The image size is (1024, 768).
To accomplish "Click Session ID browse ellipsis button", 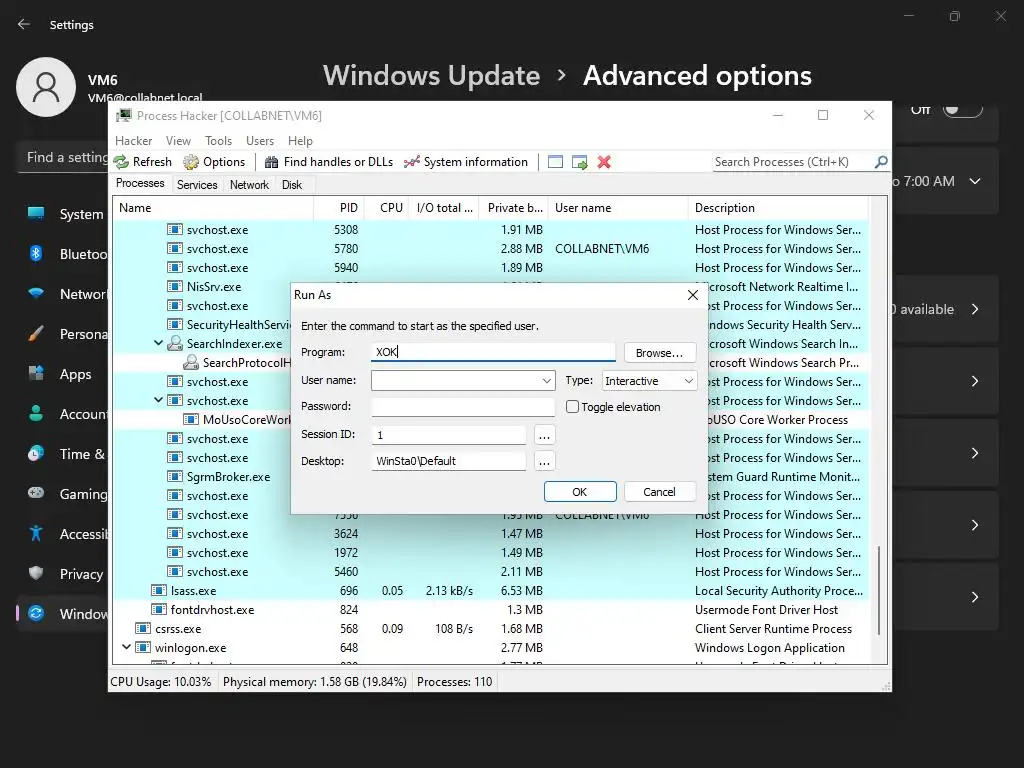I will [x=544, y=435].
